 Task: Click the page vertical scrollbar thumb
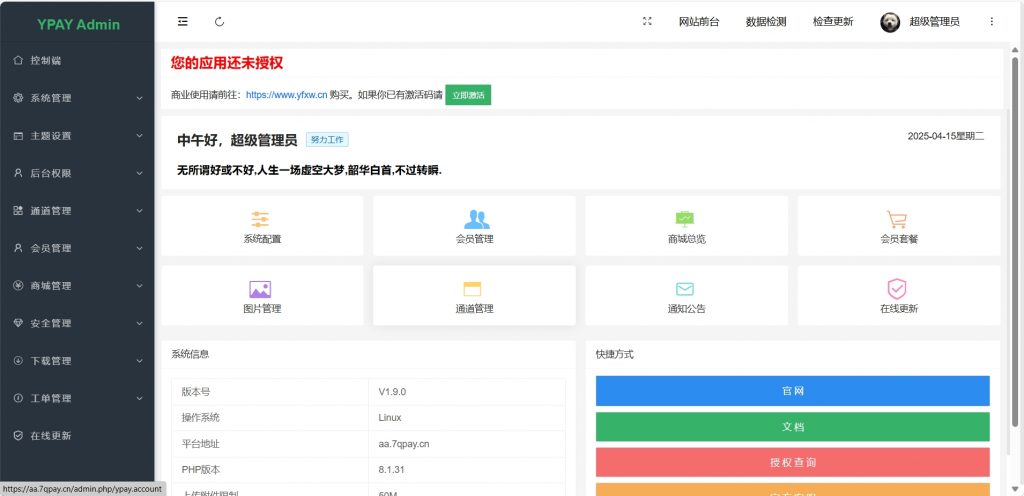click(x=1015, y=241)
